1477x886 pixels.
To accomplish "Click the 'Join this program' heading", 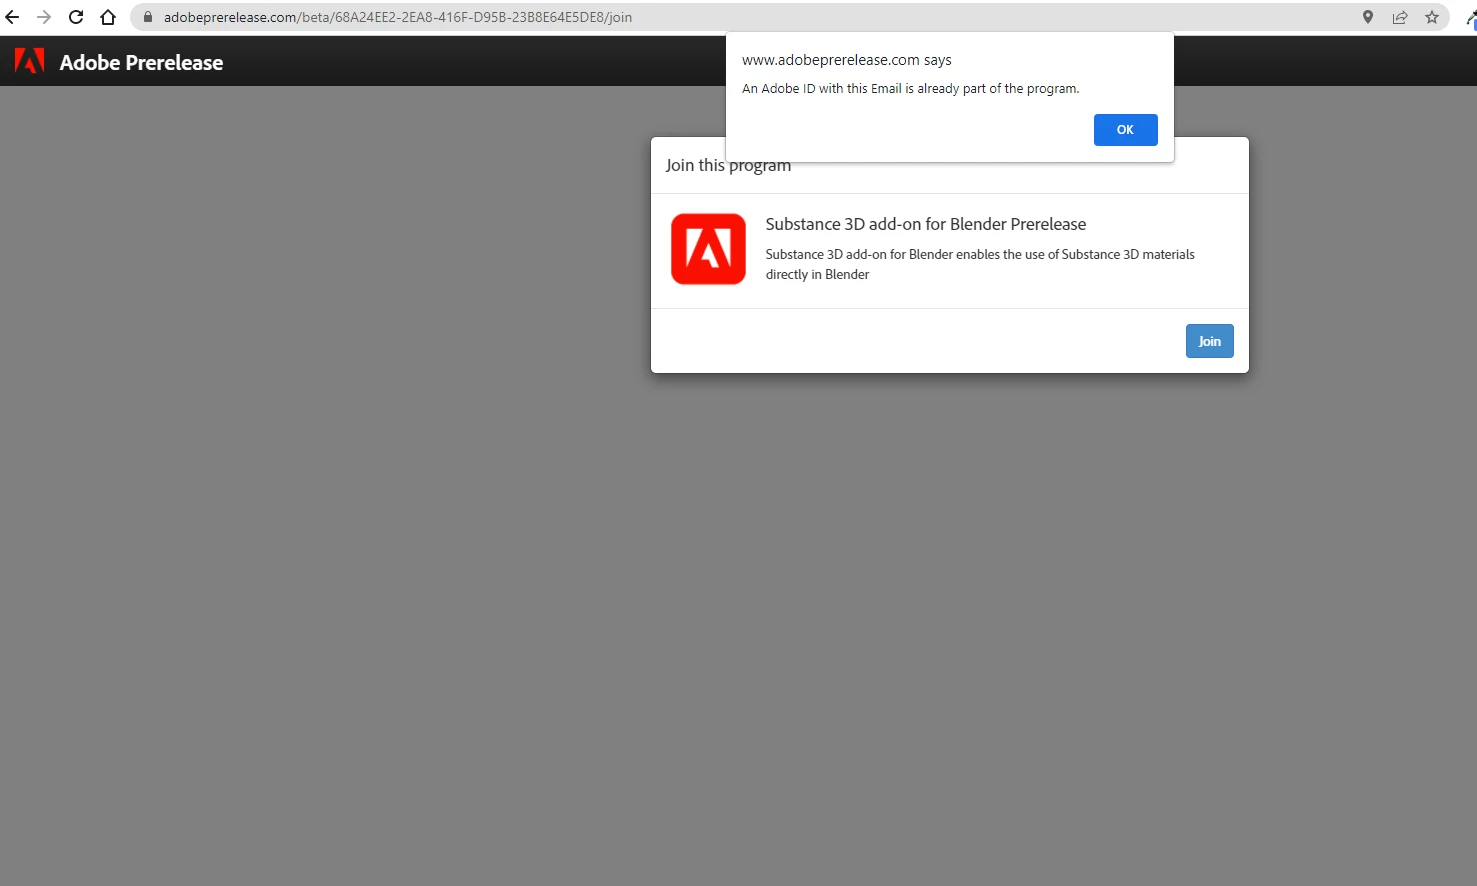I will (728, 165).
